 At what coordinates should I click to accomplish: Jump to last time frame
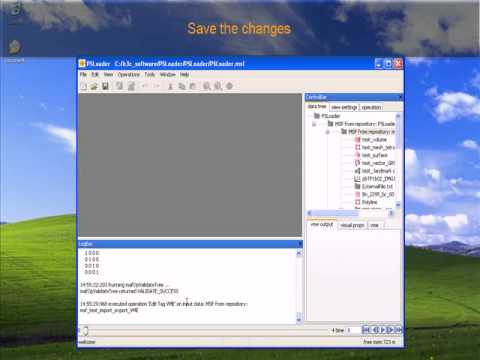point(398,330)
